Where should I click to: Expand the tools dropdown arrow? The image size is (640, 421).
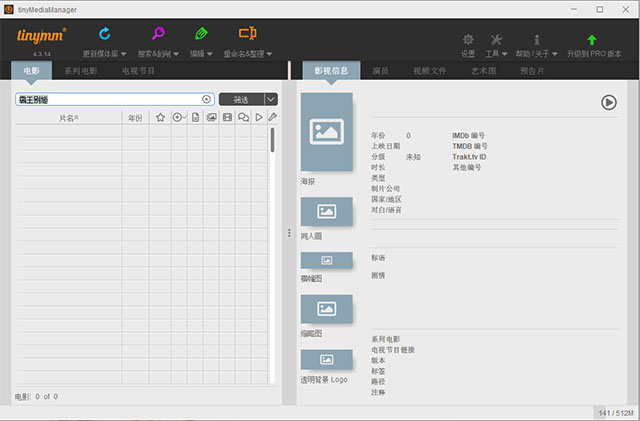pos(504,54)
